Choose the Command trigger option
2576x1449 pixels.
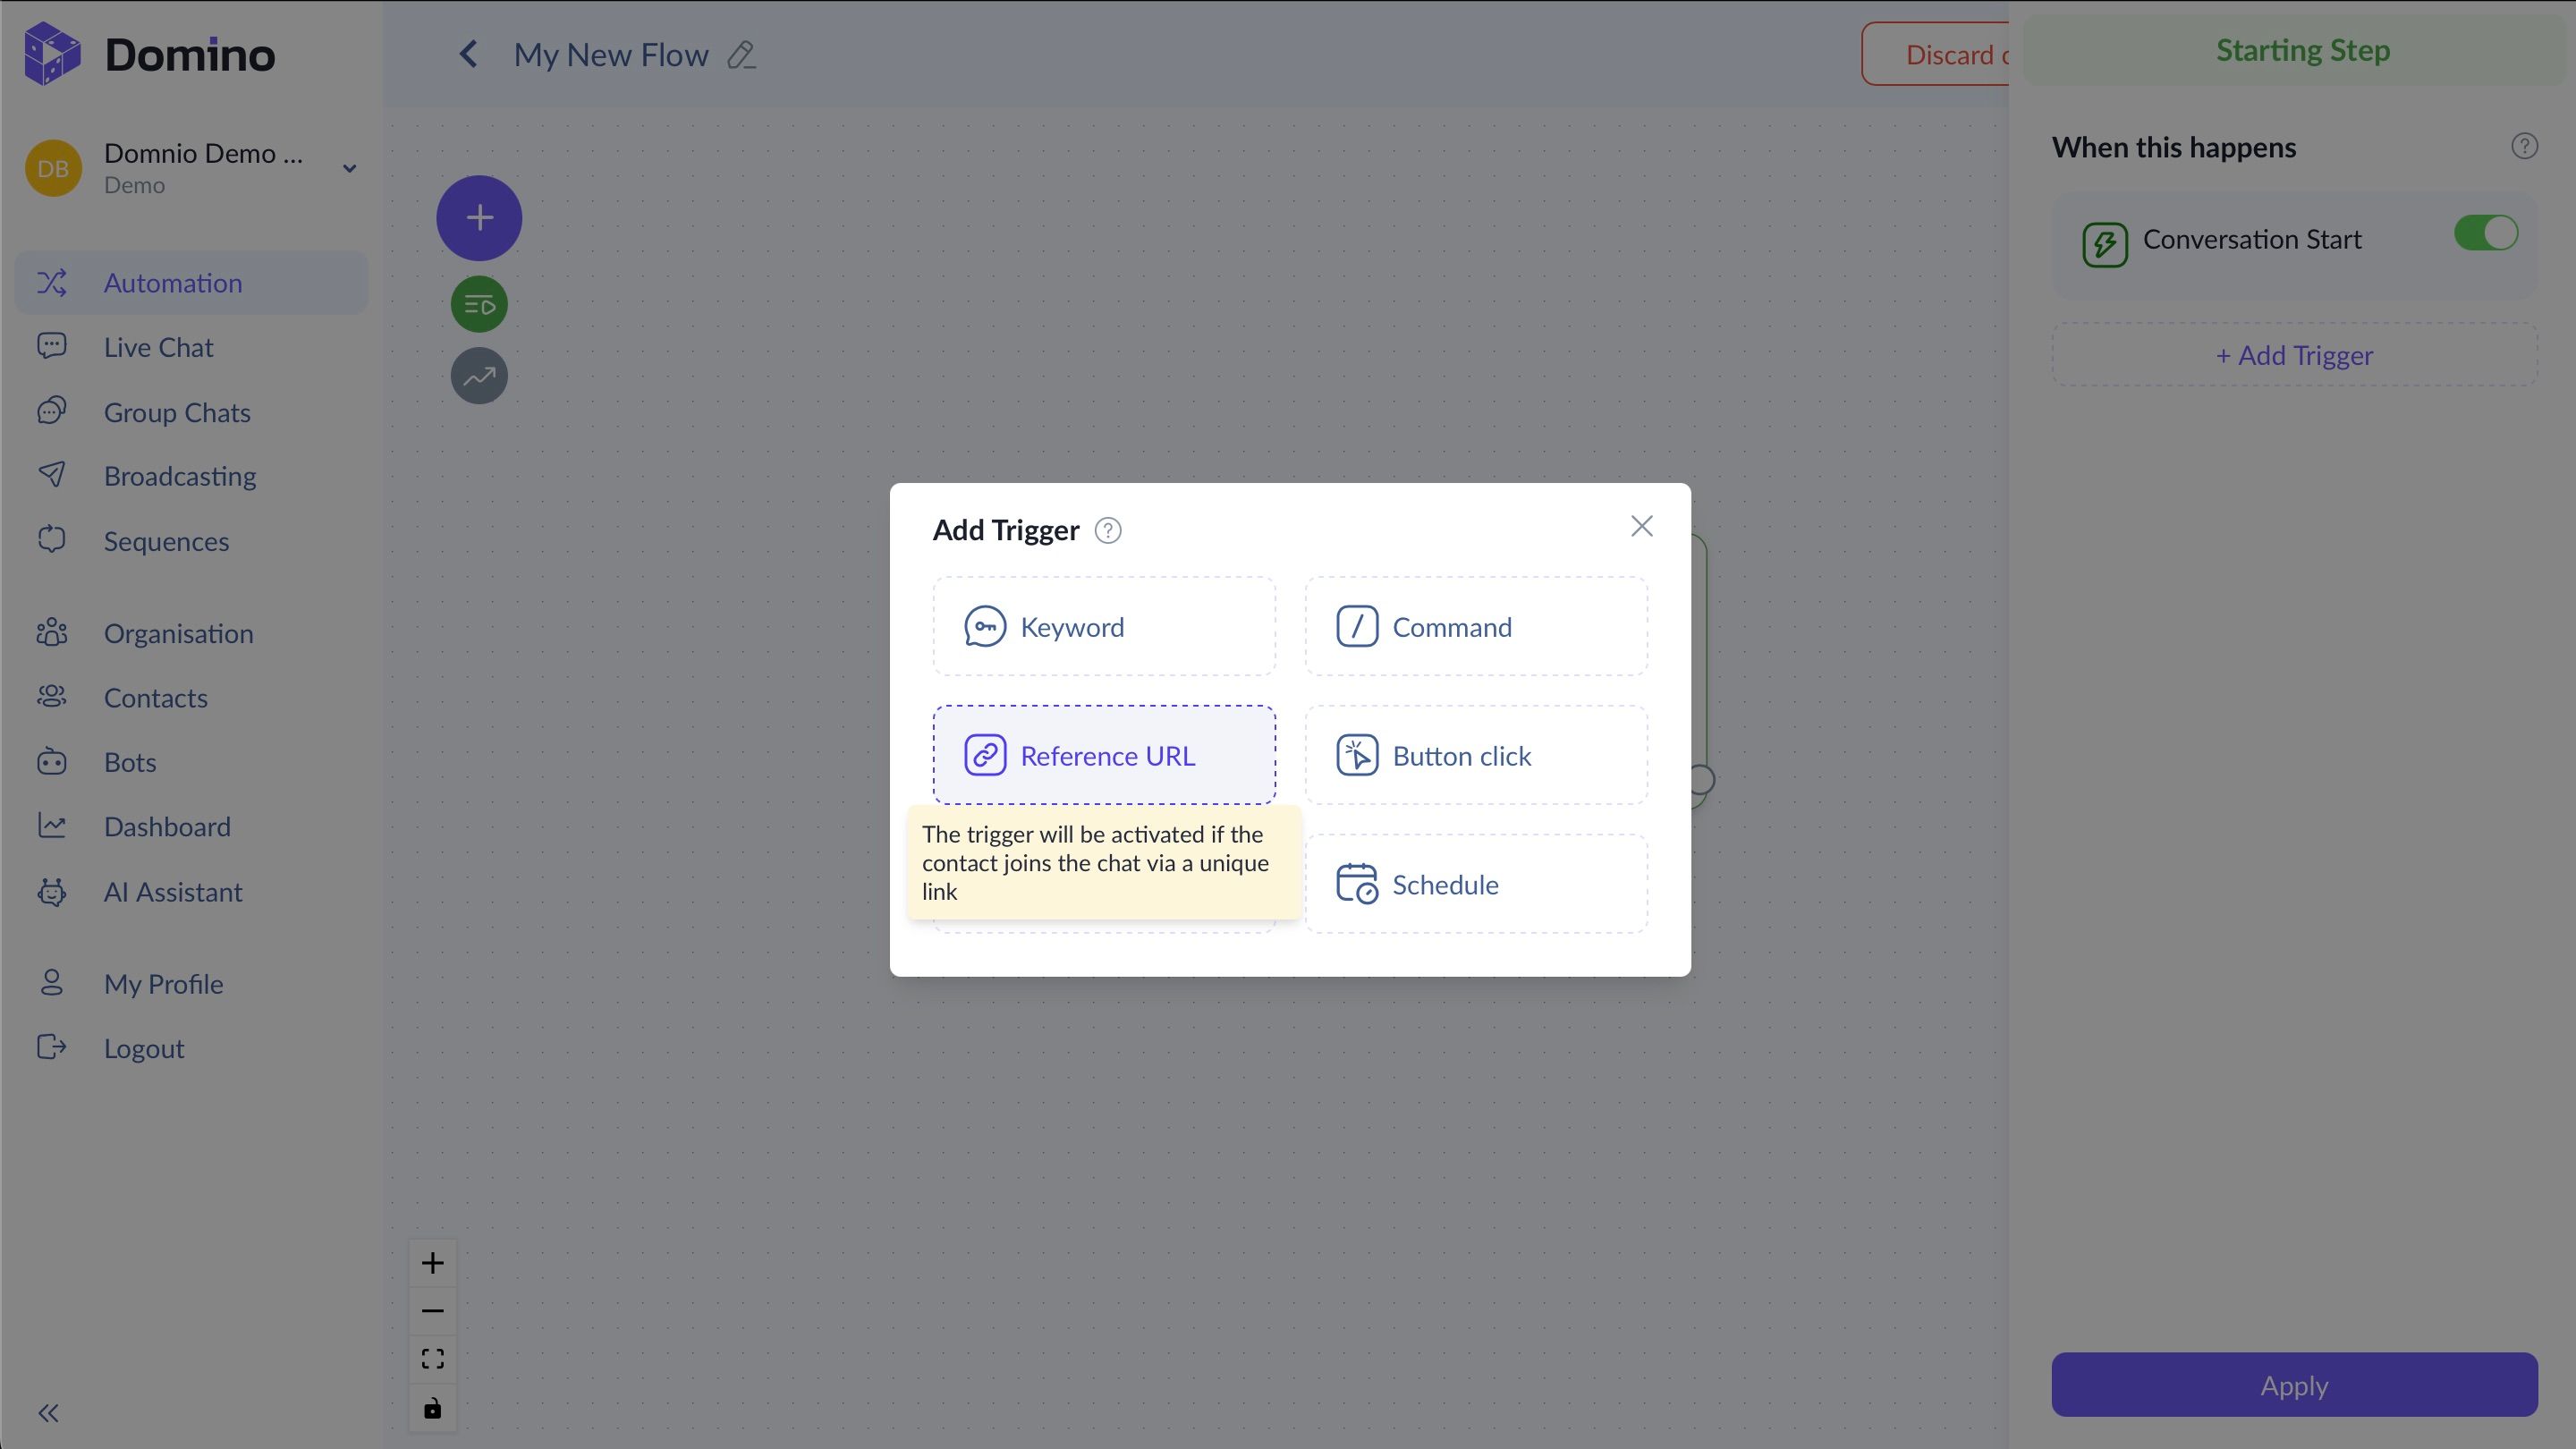click(x=1475, y=627)
